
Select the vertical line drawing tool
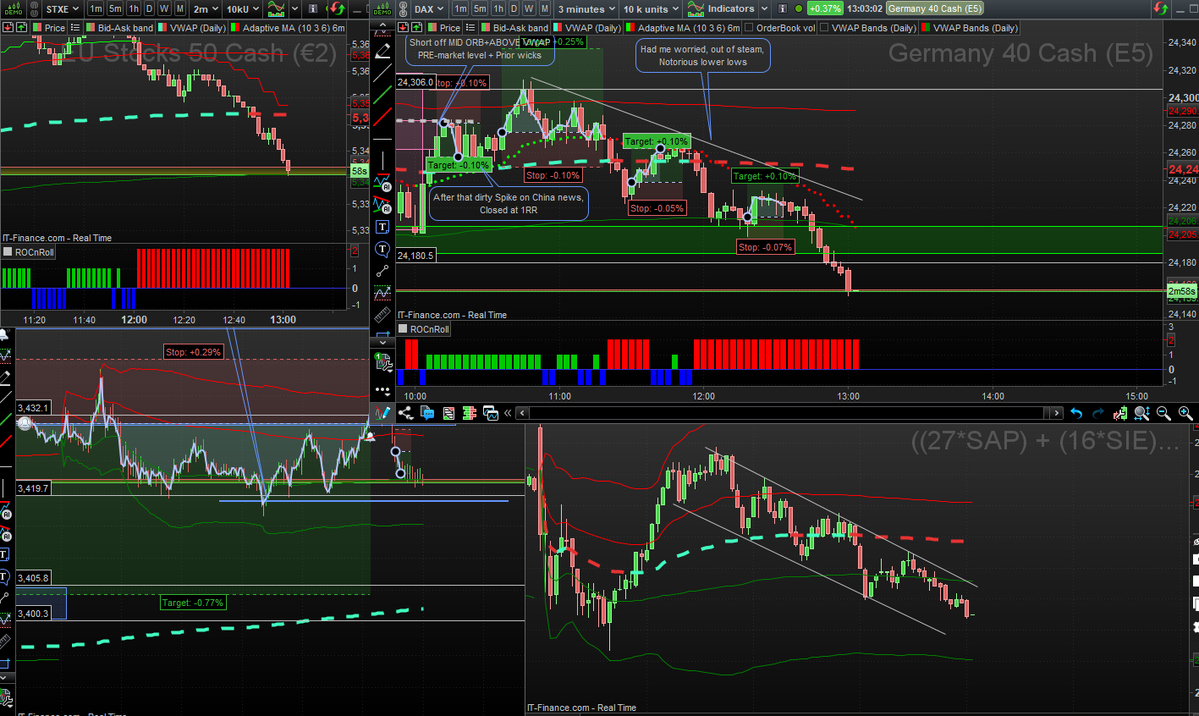383,161
